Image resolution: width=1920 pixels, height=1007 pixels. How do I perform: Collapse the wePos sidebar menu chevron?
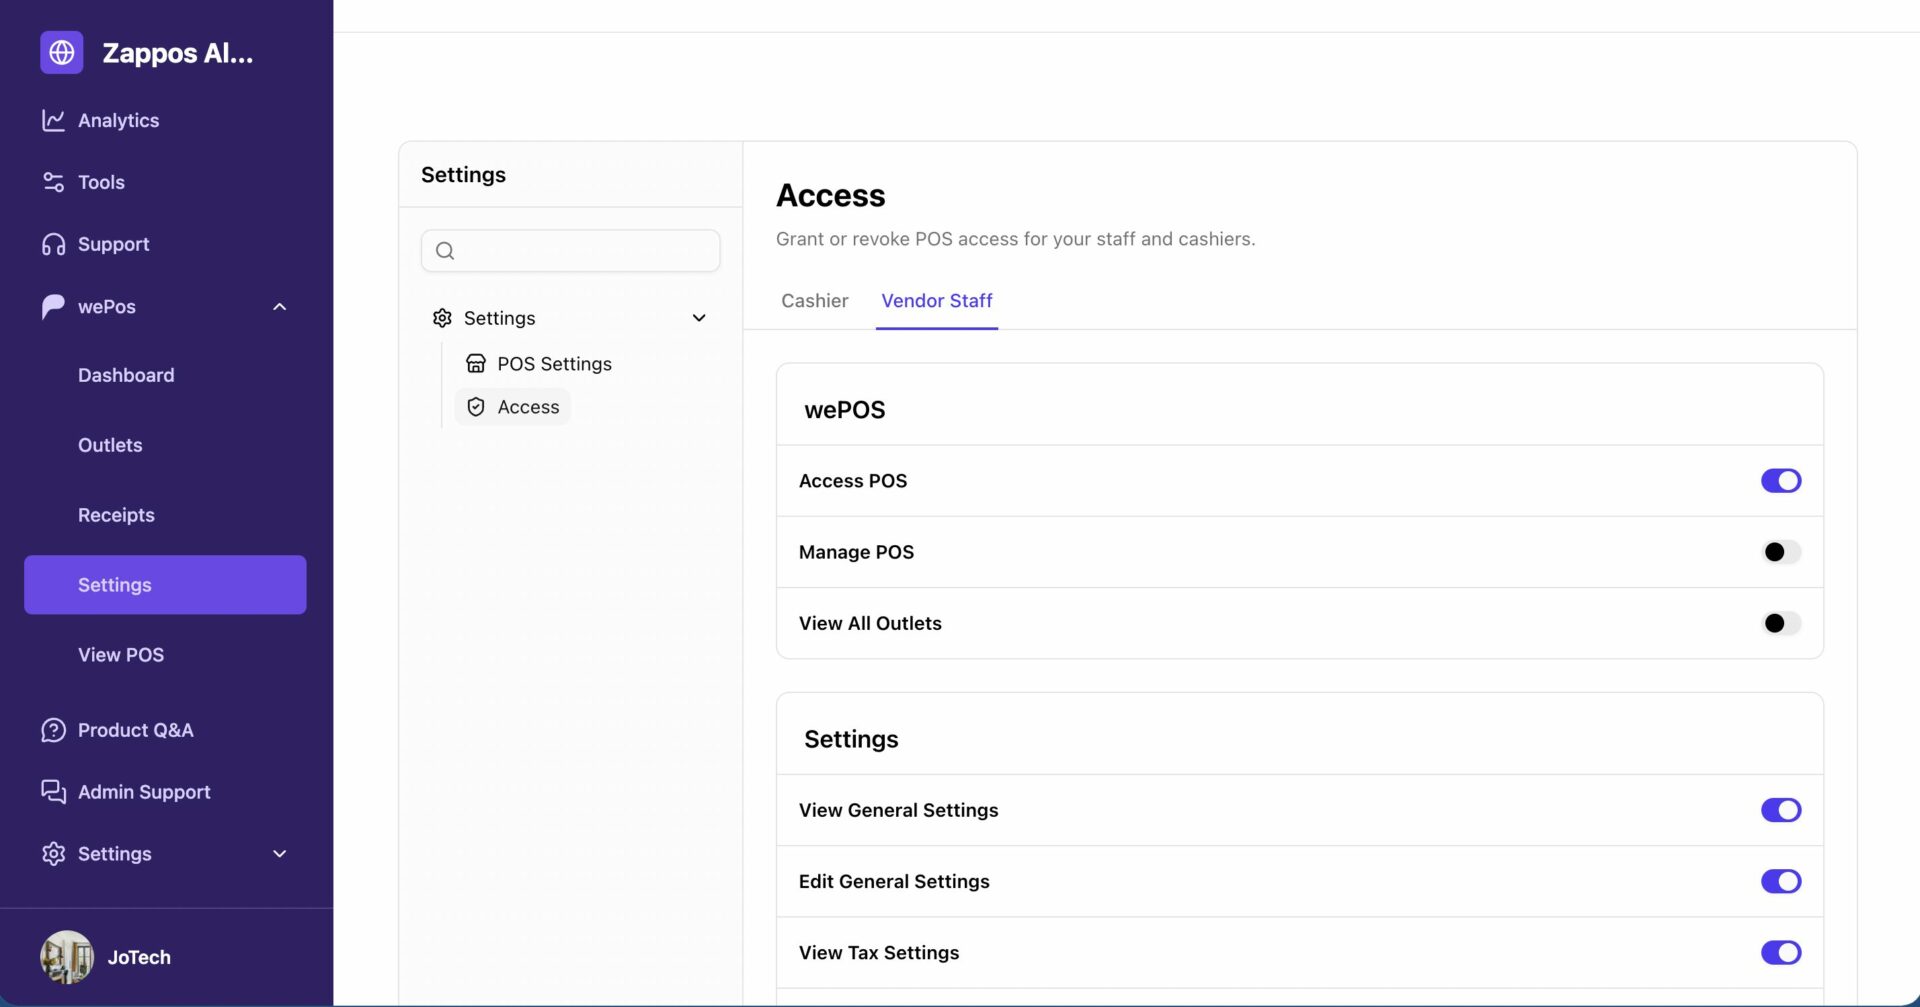280,307
